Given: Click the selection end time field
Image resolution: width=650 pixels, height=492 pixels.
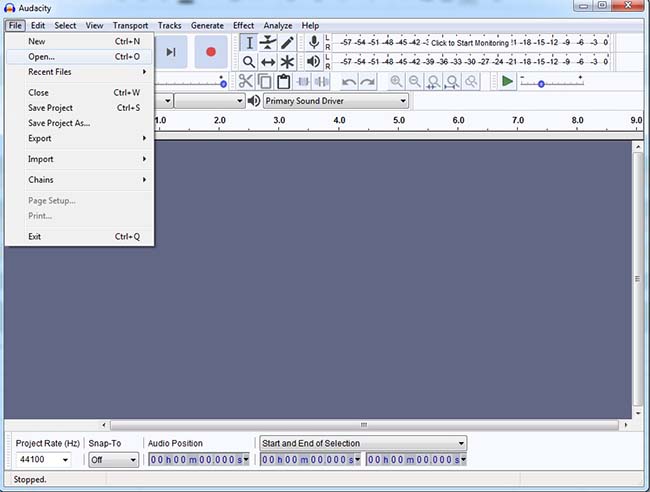Looking at the screenshot, I should tap(413, 459).
